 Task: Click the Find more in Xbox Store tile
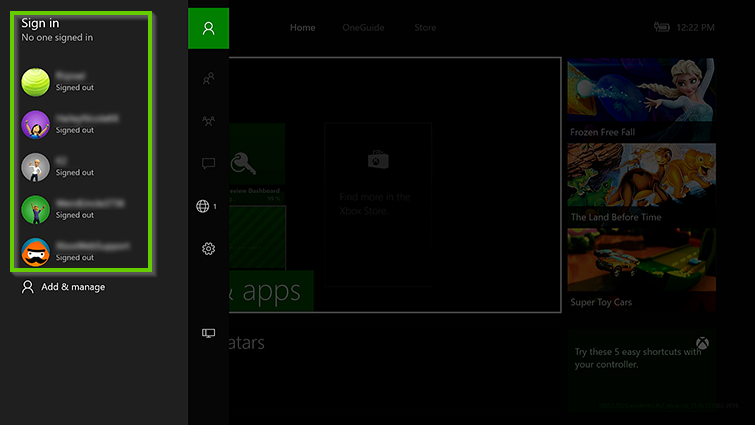pos(378,205)
